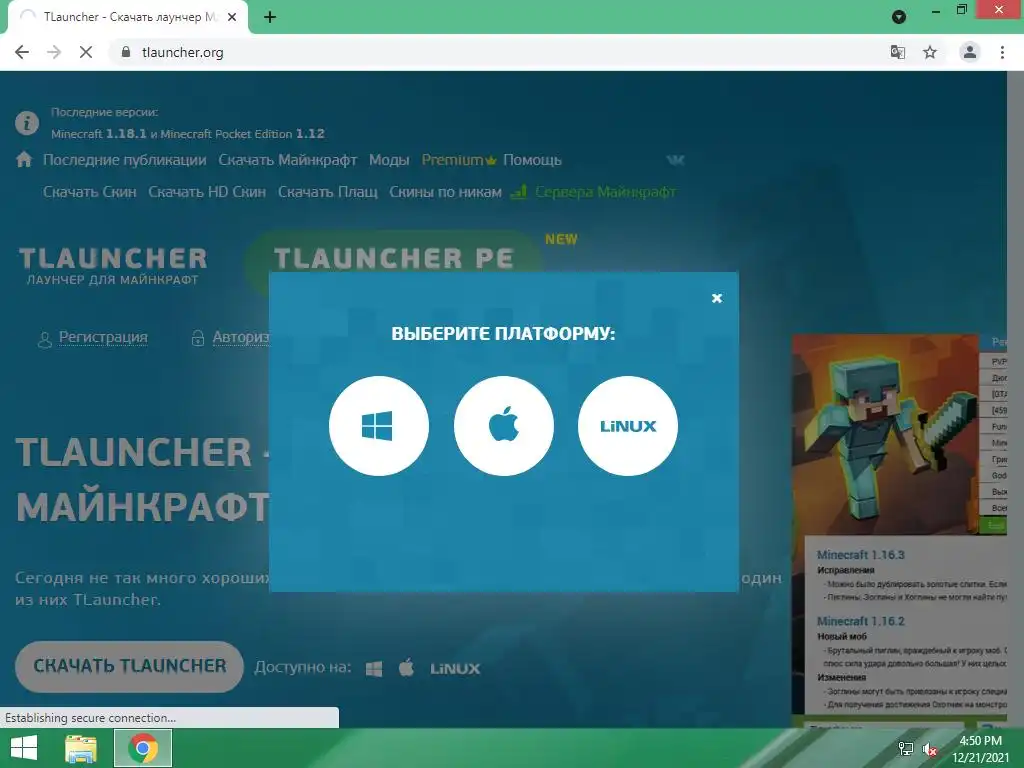
Task: Click the info icon near latest versions
Action: coord(27,123)
